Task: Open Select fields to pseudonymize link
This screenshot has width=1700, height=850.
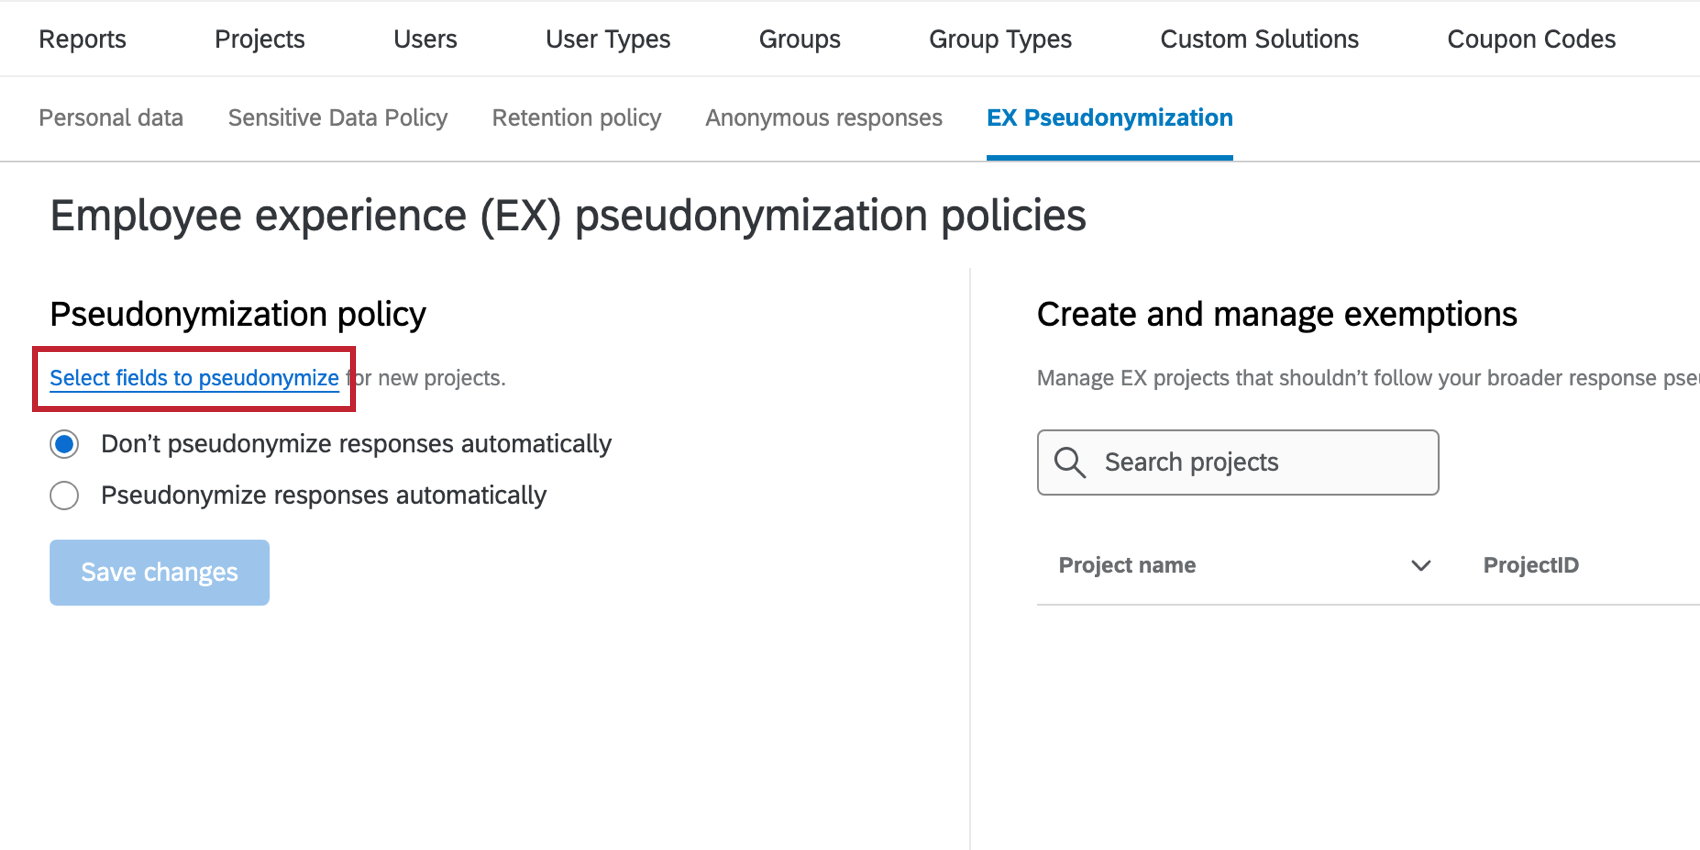Action: (x=194, y=378)
